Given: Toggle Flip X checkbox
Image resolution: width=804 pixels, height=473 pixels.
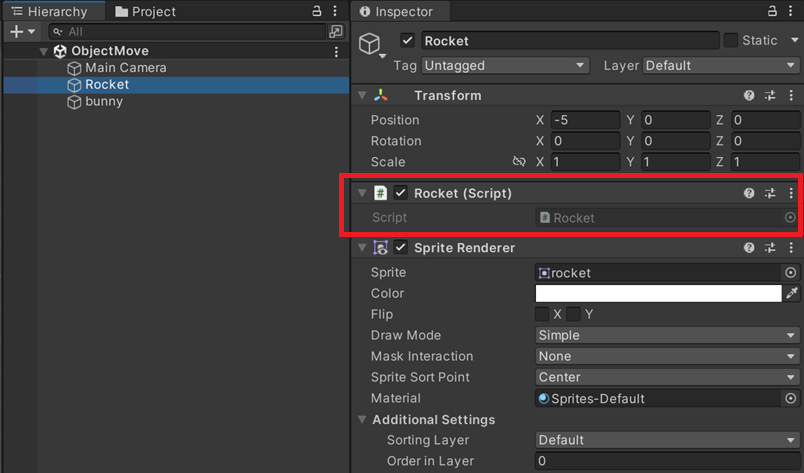Looking at the screenshot, I should 543,314.
